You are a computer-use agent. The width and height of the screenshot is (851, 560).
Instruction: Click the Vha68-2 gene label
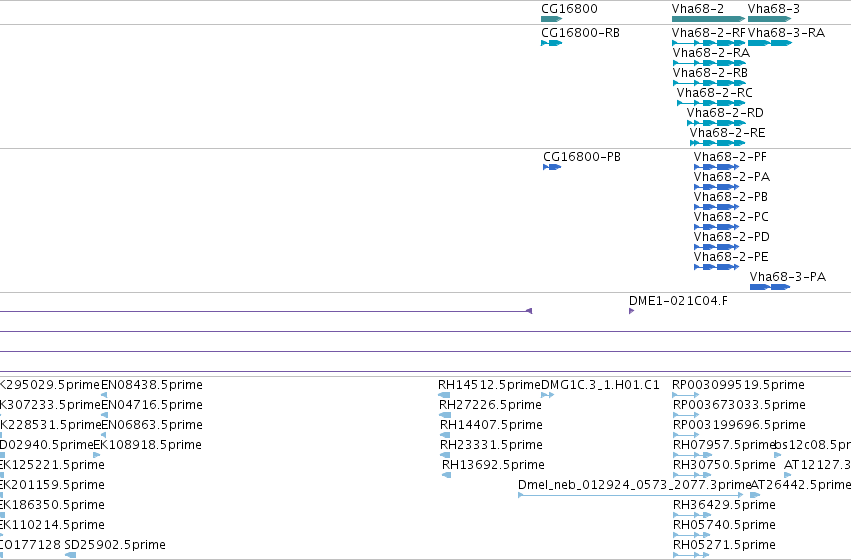697,9
